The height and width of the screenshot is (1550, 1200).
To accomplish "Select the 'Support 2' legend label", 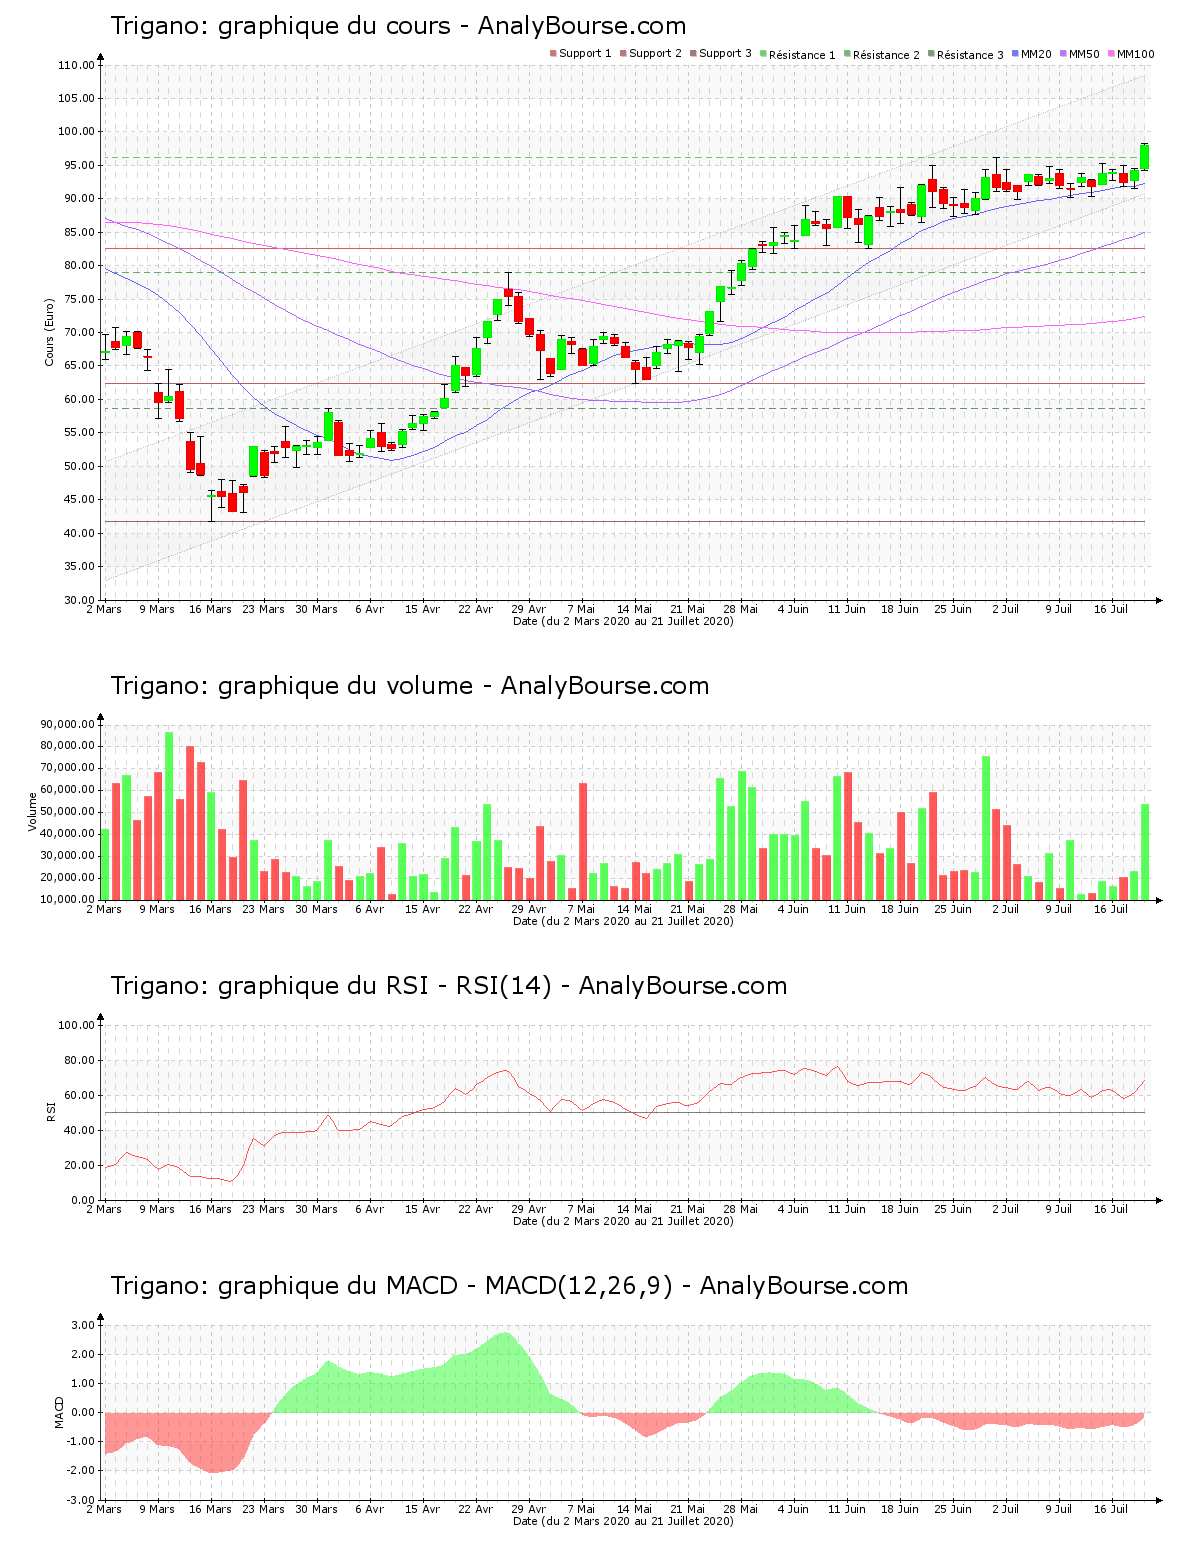I will [655, 54].
